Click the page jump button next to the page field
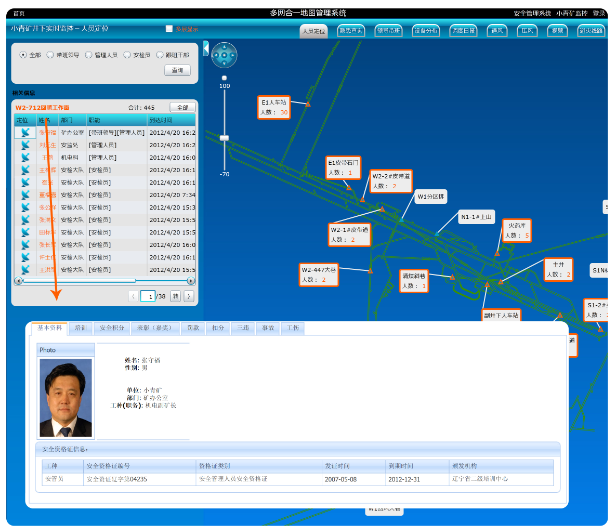The image size is (615, 532). pos(175,296)
